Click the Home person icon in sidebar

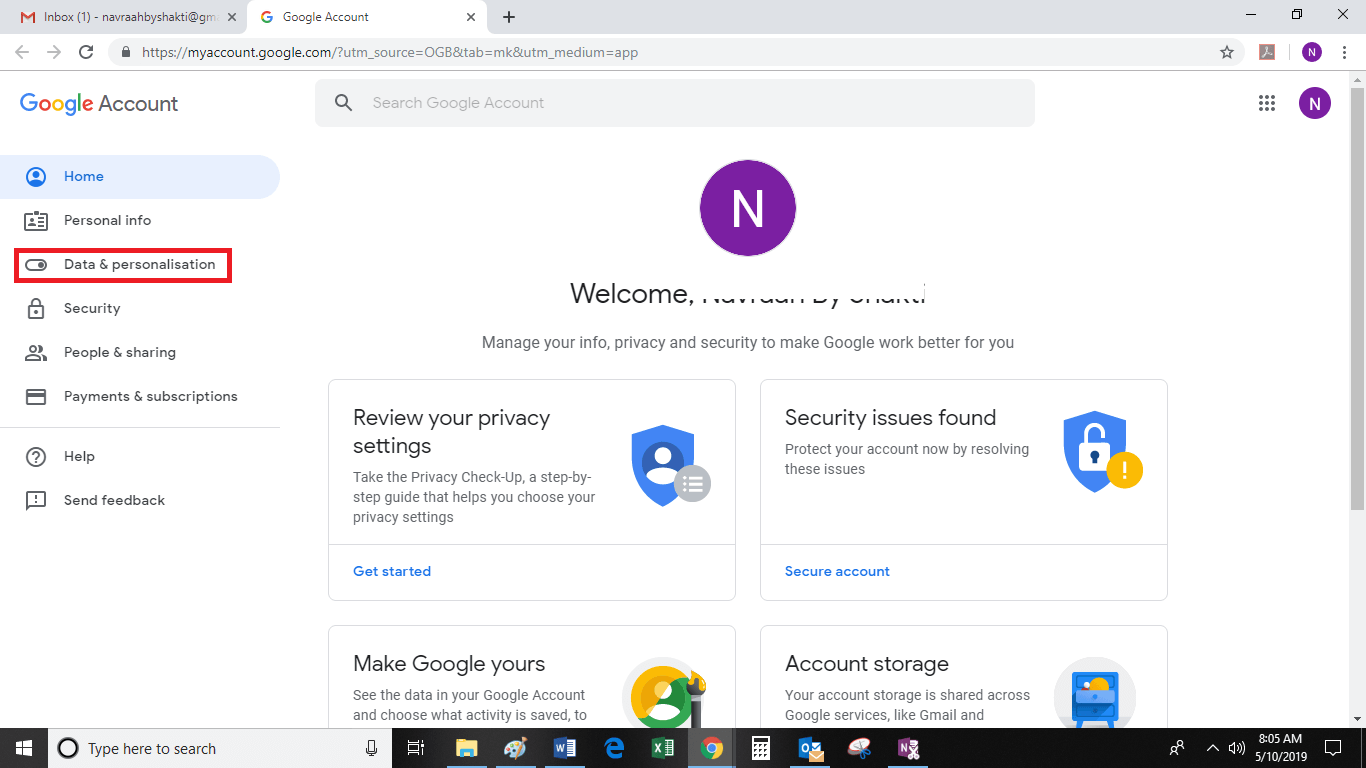pyautogui.click(x=36, y=177)
